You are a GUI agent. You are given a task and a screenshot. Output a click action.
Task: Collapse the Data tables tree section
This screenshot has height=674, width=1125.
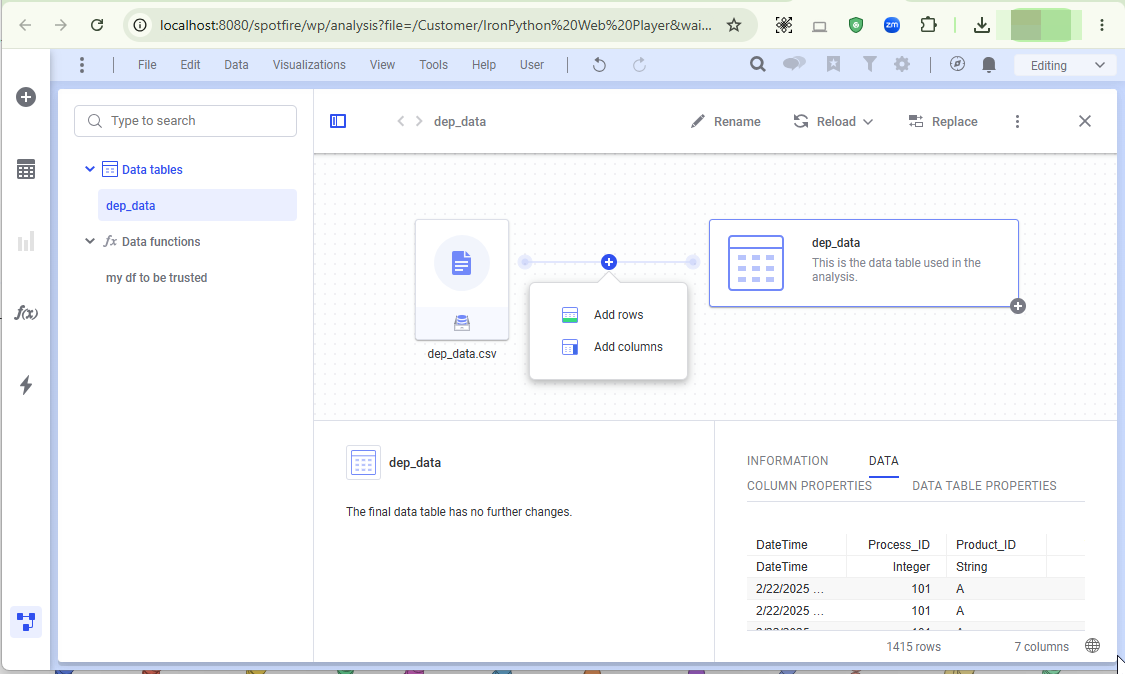pyautogui.click(x=90, y=169)
